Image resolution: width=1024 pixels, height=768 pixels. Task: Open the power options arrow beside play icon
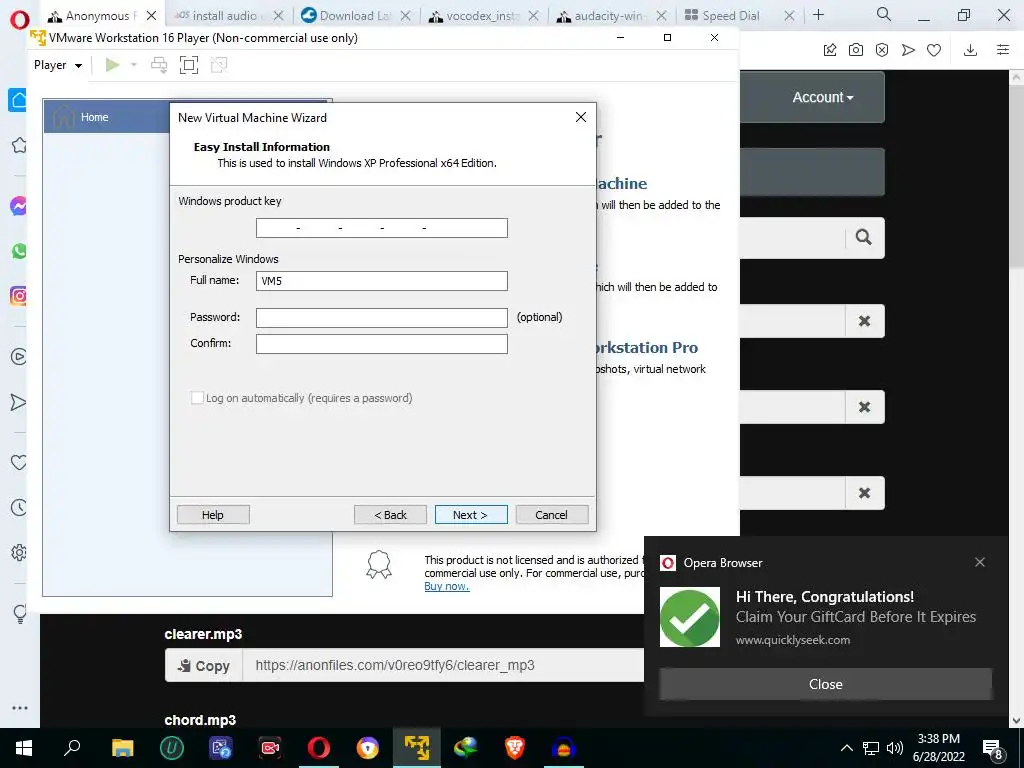tap(134, 65)
